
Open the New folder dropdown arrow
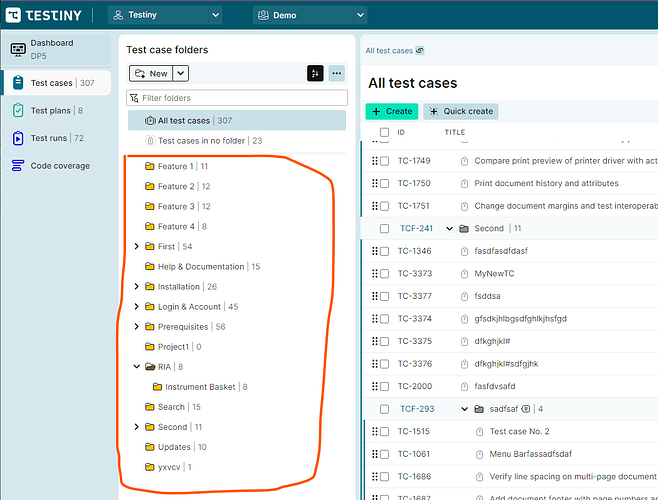(x=180, y=73)
